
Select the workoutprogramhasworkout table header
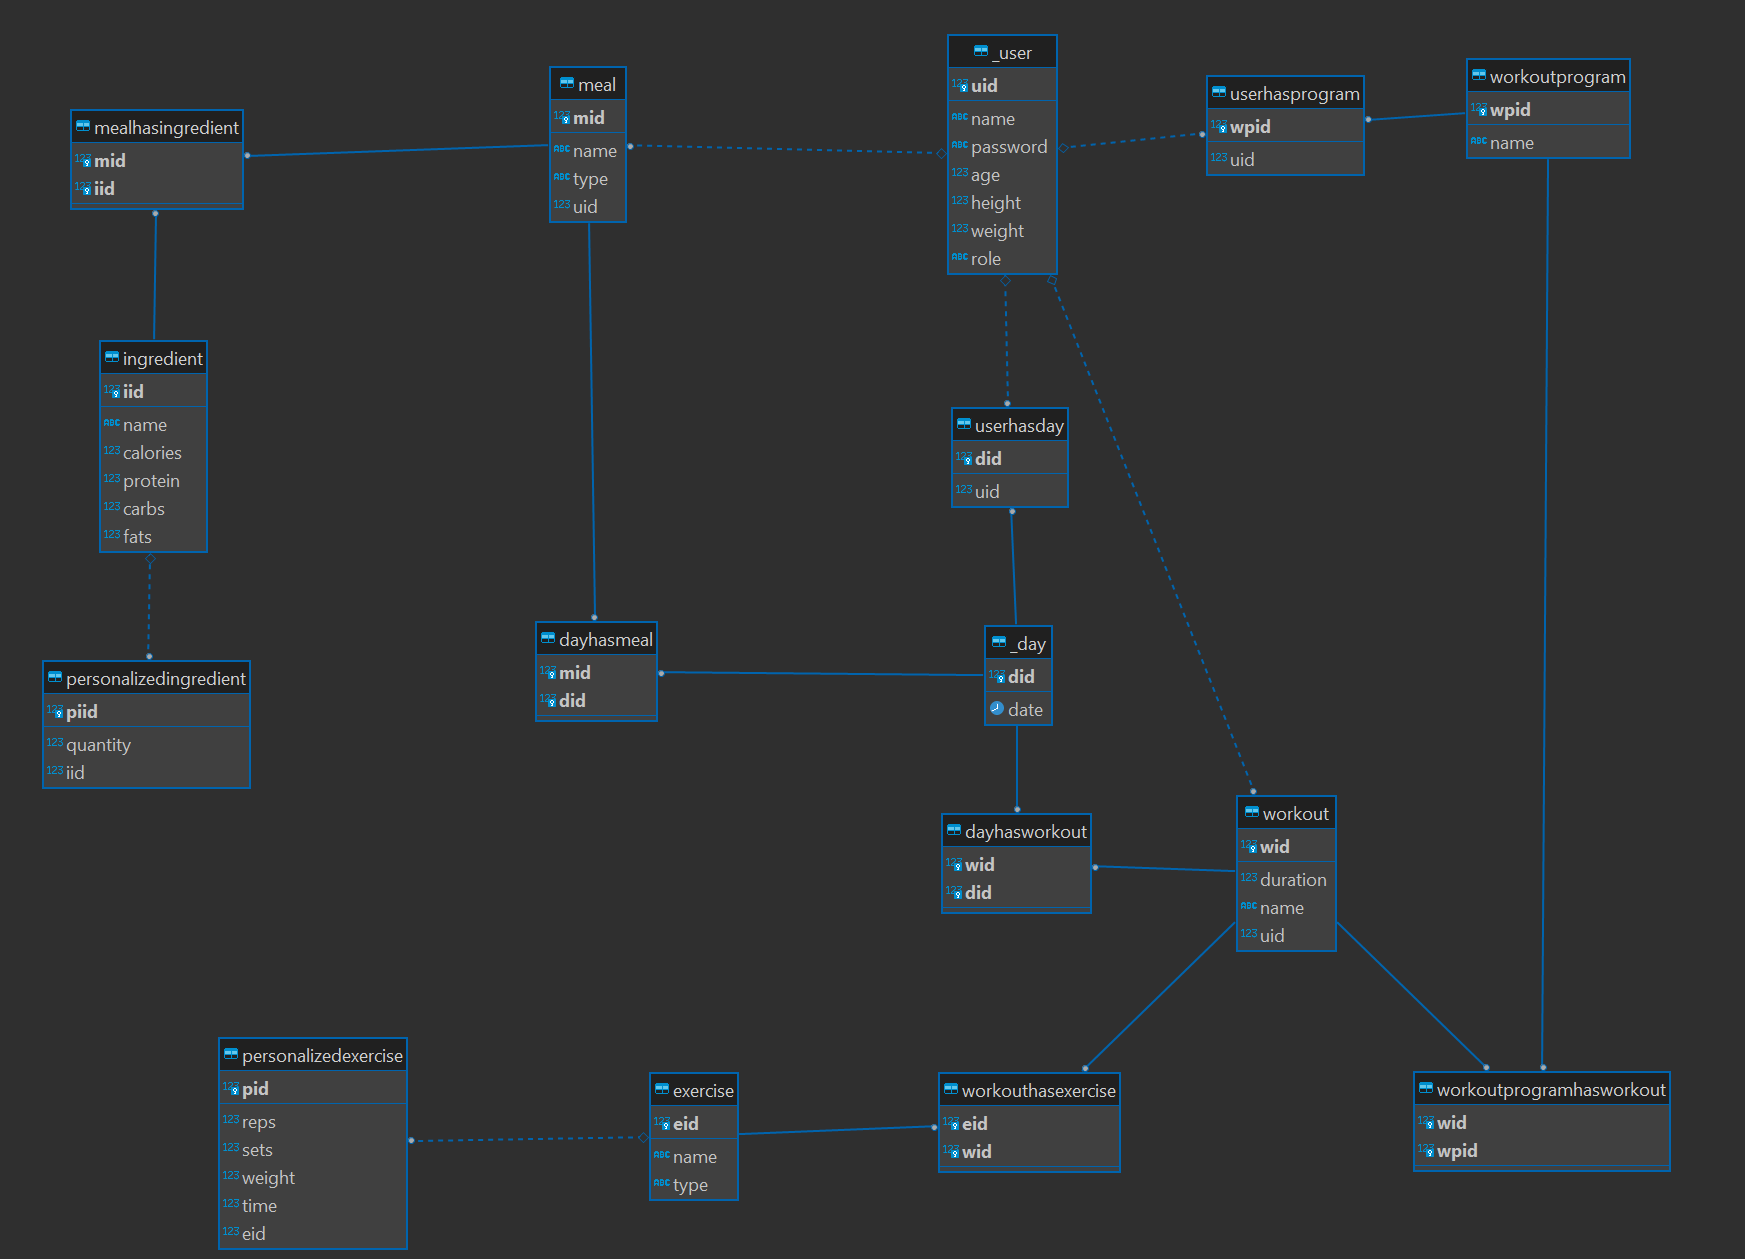pyautogui.click(x=1550, y=1090)
